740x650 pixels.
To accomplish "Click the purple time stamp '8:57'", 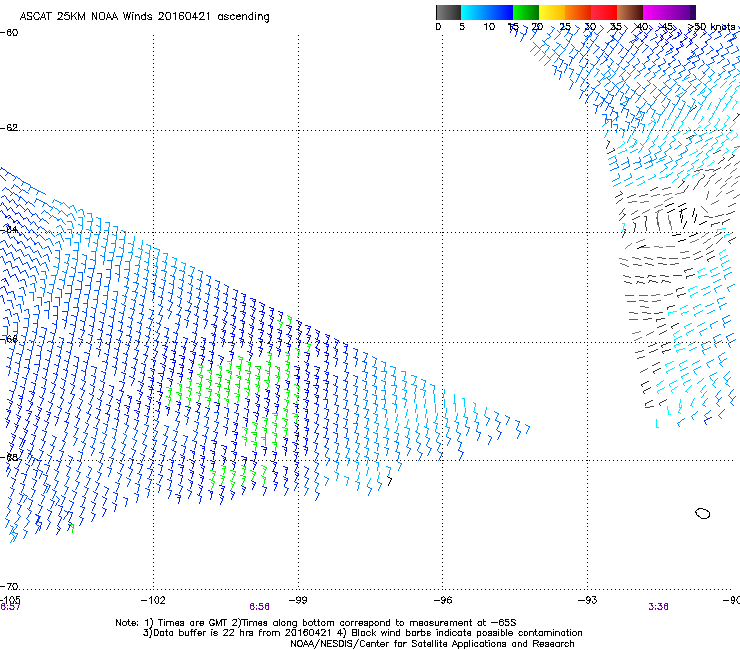I will tap(10, 607).
